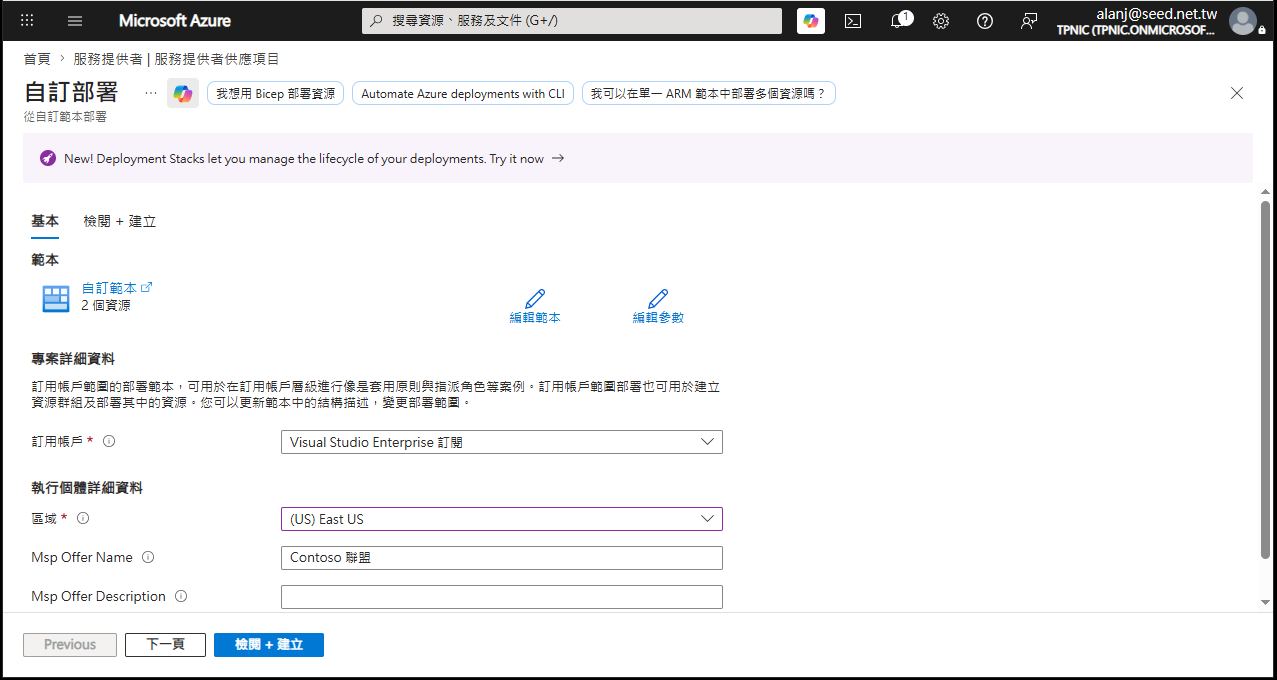Click the search magnifier icon

point(377,20)
